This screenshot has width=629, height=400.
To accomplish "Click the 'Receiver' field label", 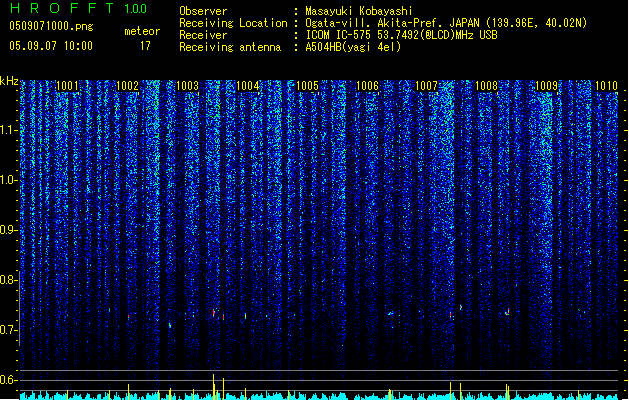I will [x=203, y=35].
